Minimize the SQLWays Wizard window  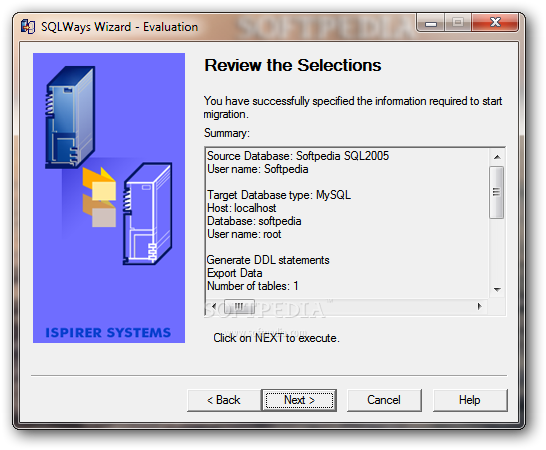(430, 22)
